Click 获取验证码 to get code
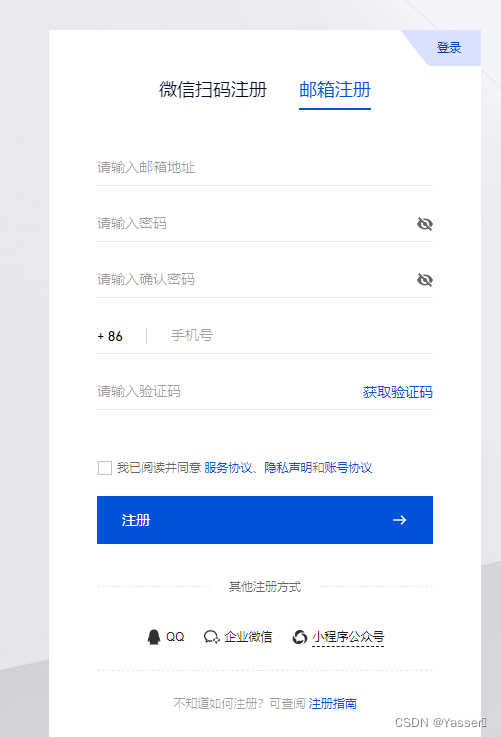The width and height of the screenshot is (501, 737). (398, 392)
